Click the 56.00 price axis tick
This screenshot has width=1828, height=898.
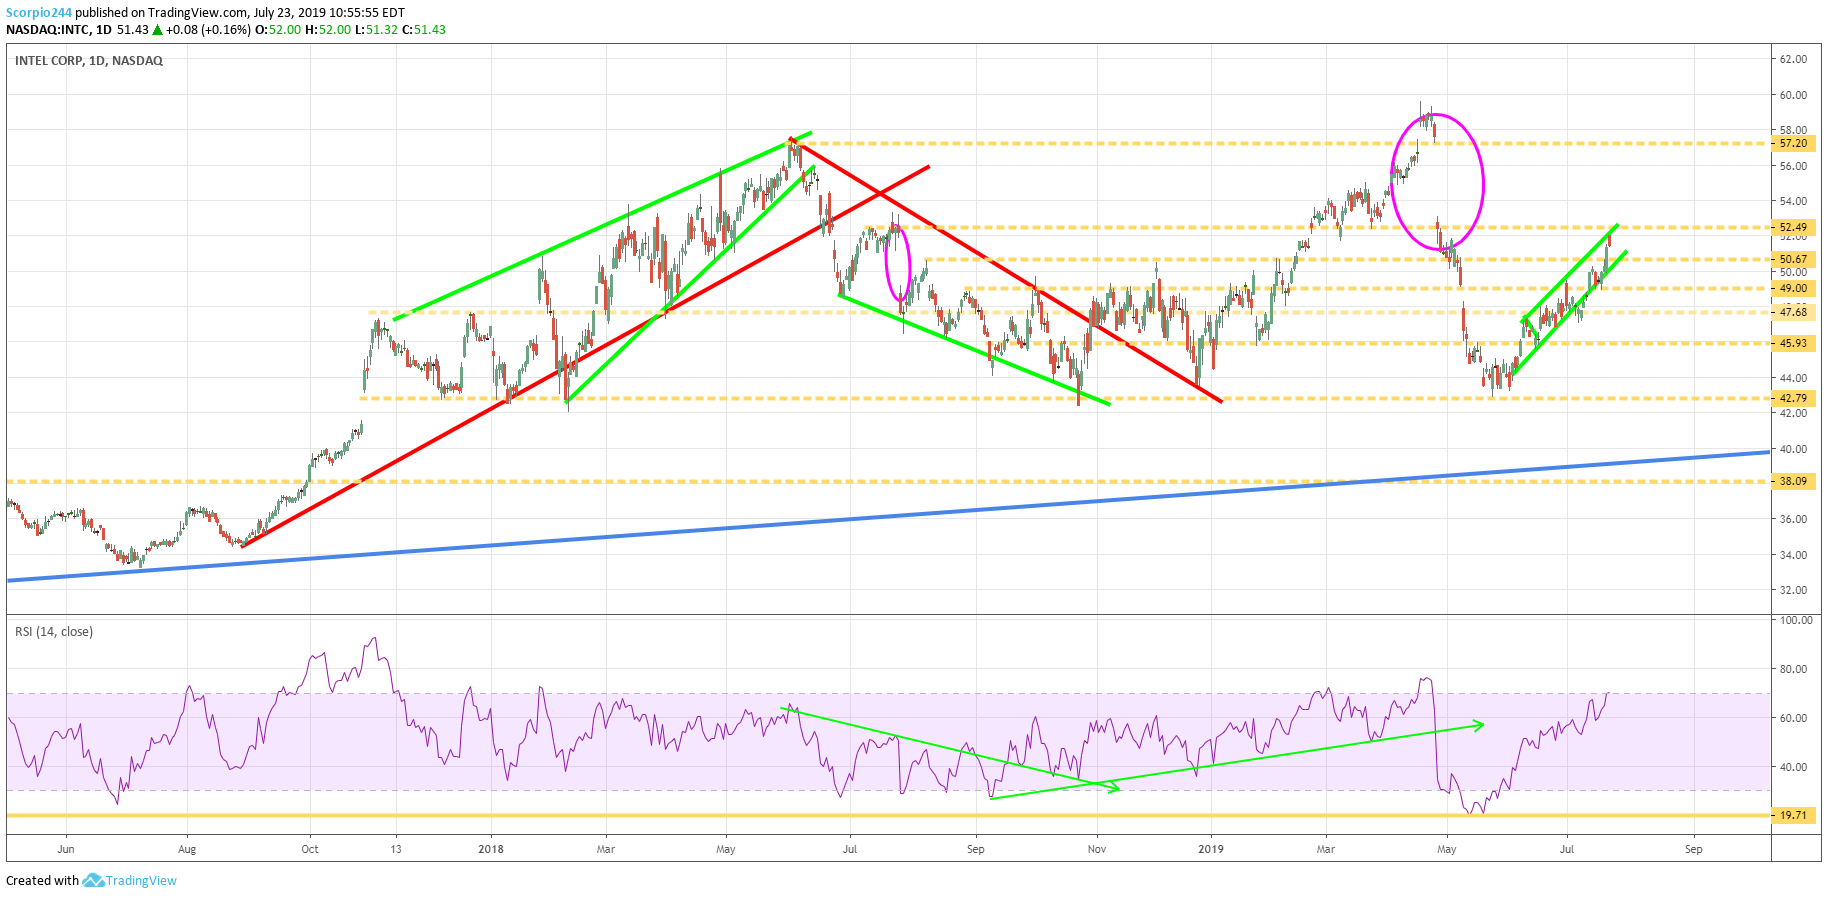(x=1793, y=166)
